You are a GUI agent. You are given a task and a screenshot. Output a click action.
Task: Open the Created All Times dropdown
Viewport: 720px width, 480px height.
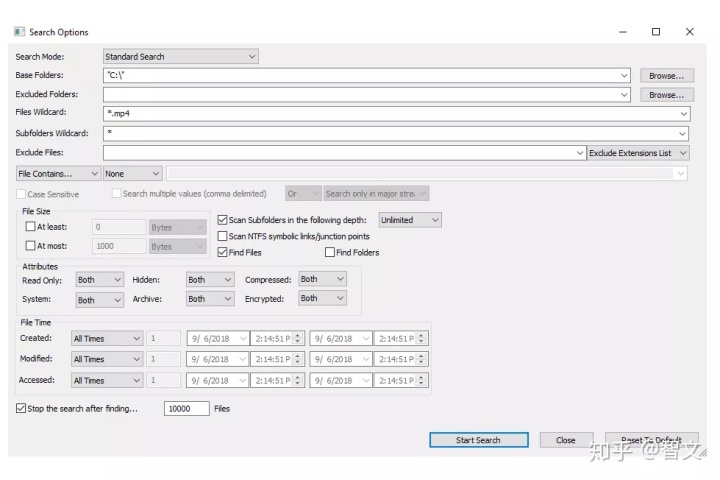107,339
